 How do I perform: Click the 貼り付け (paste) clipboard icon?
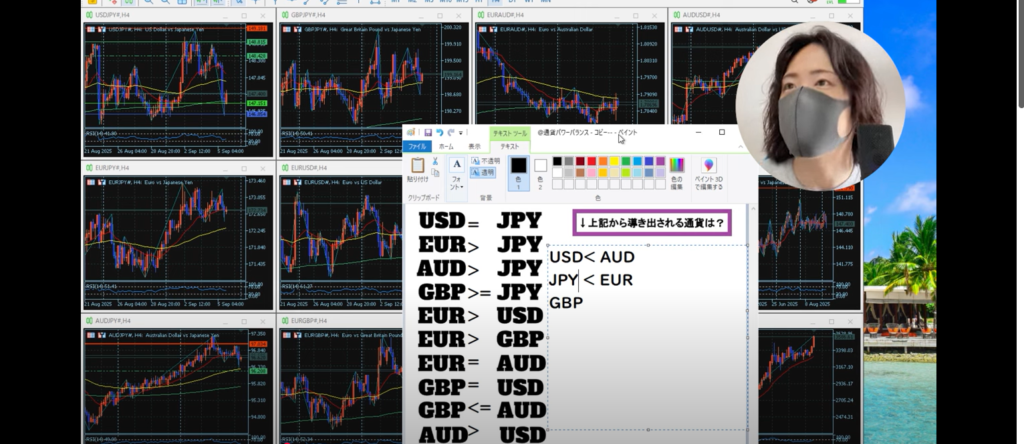[418, 165]
